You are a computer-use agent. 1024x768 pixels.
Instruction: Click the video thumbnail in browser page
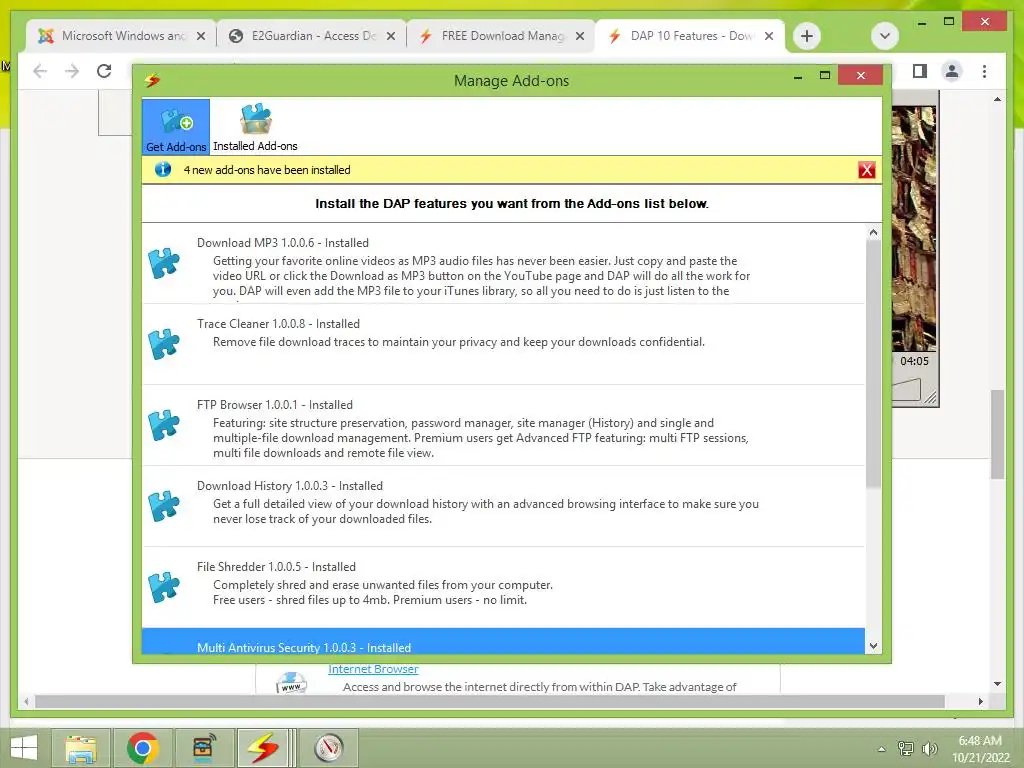914,229
